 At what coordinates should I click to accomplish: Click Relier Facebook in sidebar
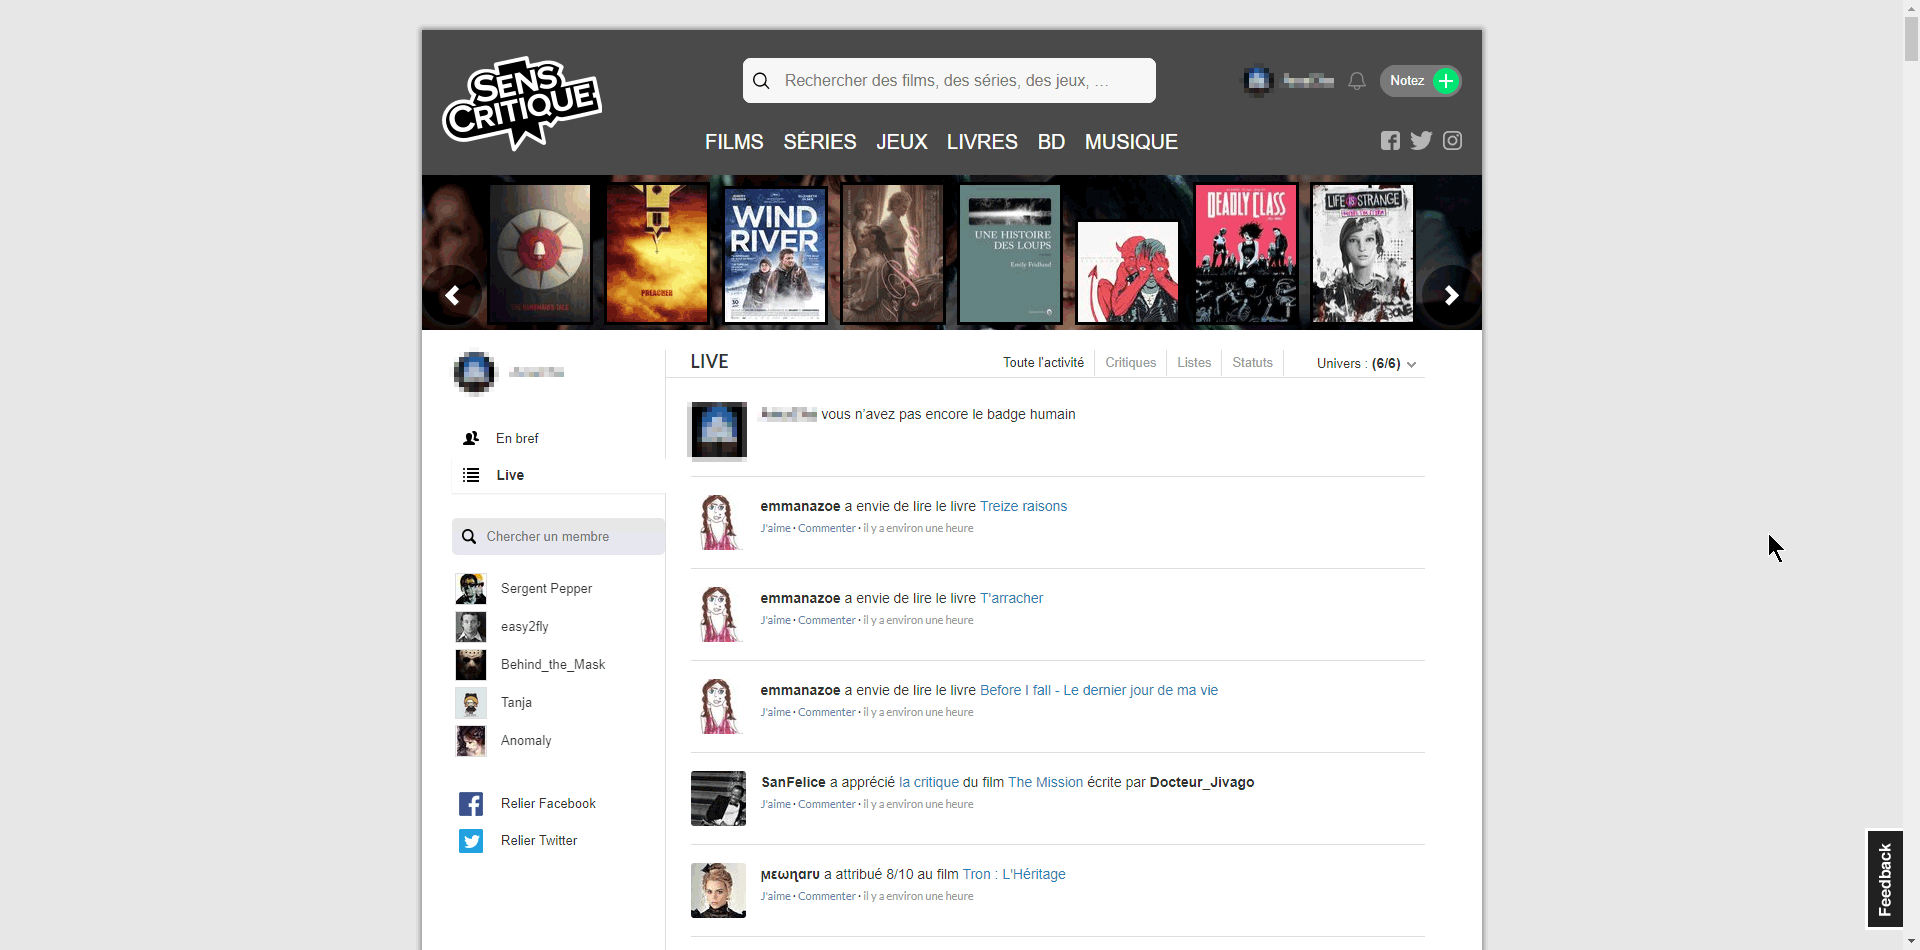pyautogui.click(x=547, y=804)
